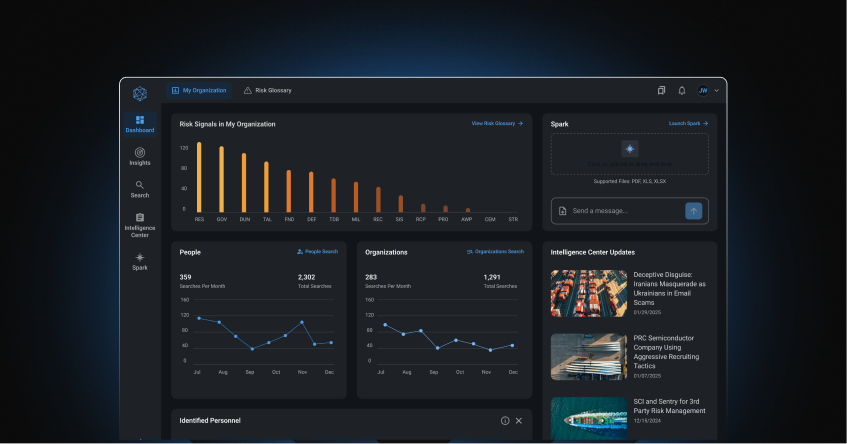847x444 pixels.
Task: Open the Search sidebar icon
Action: tap(139, 189)
